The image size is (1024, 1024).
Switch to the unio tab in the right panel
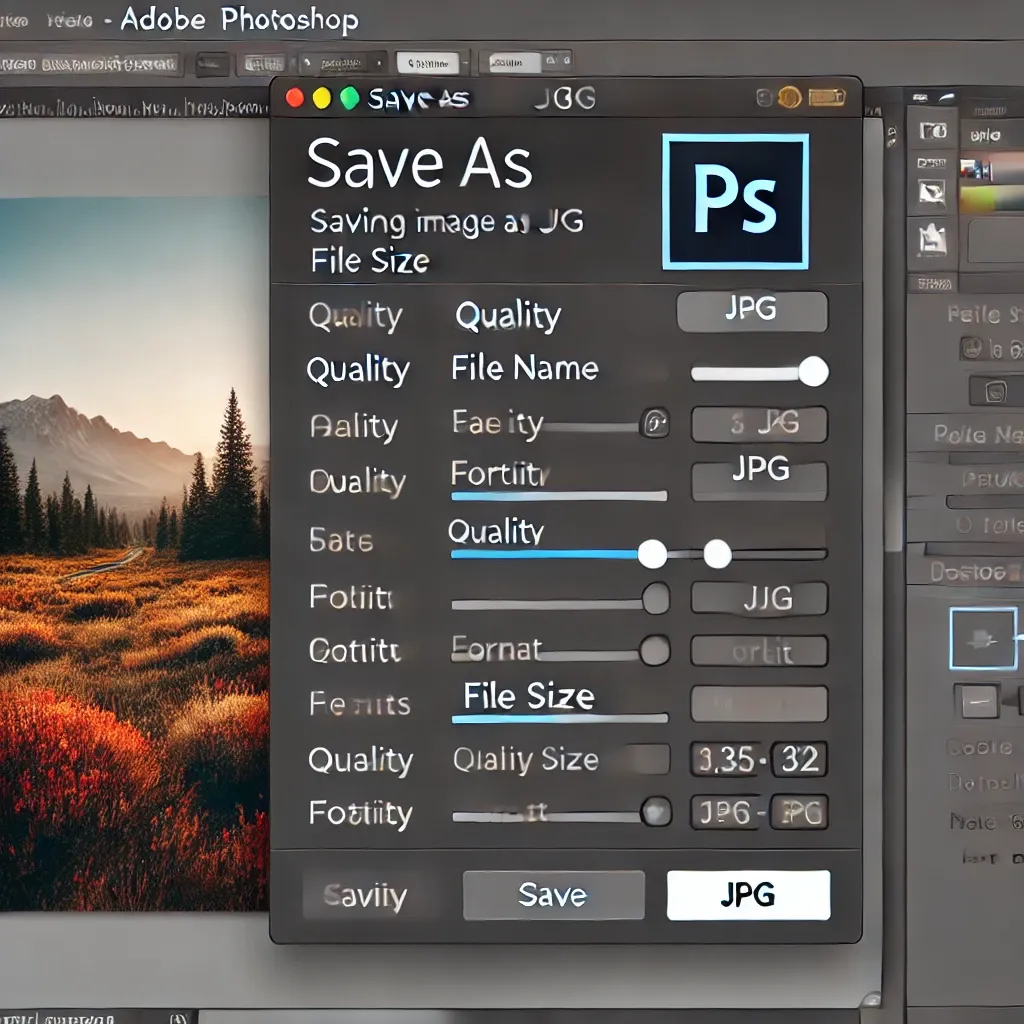(x=985, y=135)
